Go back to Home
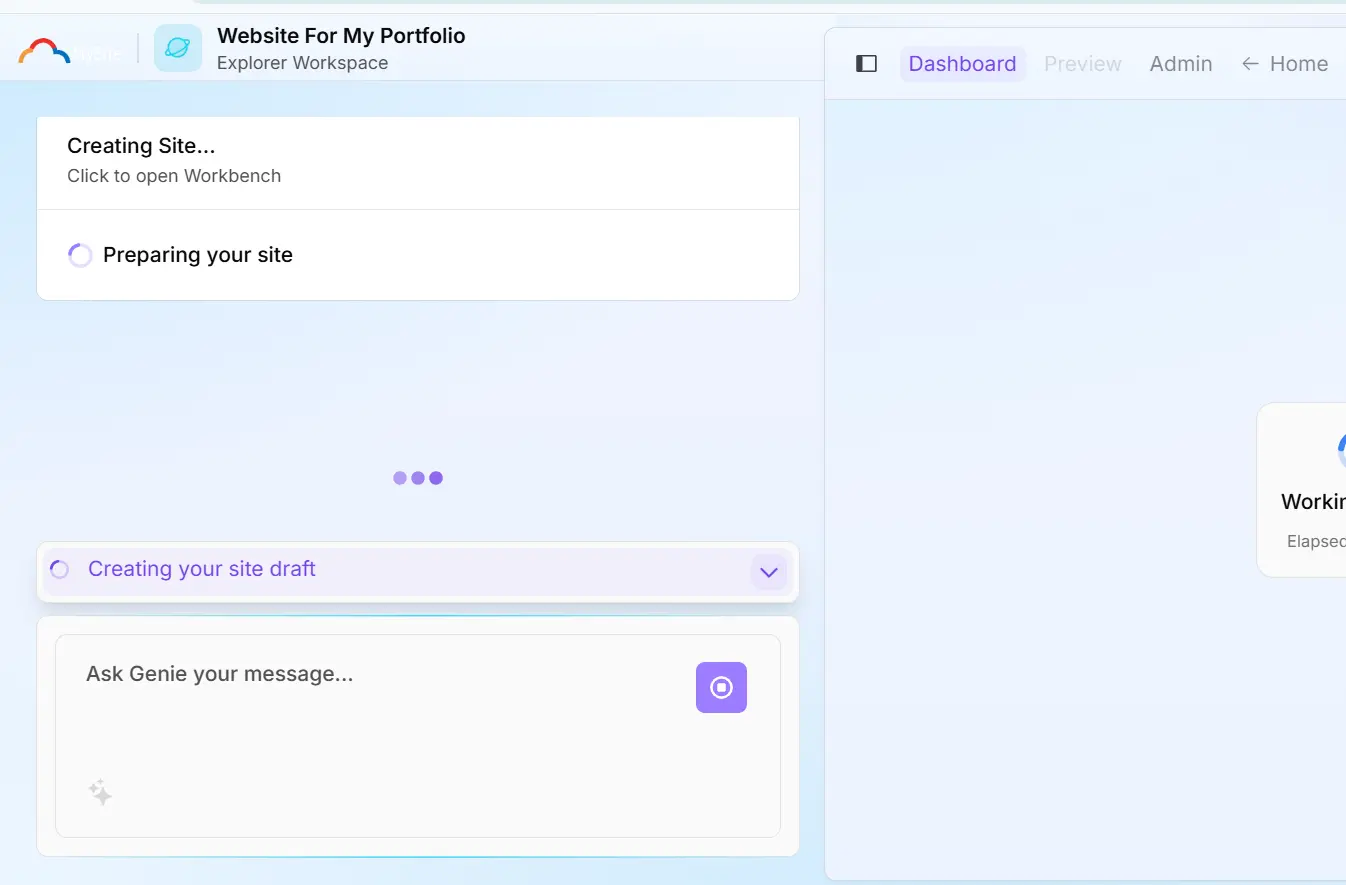 point(1298,64)
